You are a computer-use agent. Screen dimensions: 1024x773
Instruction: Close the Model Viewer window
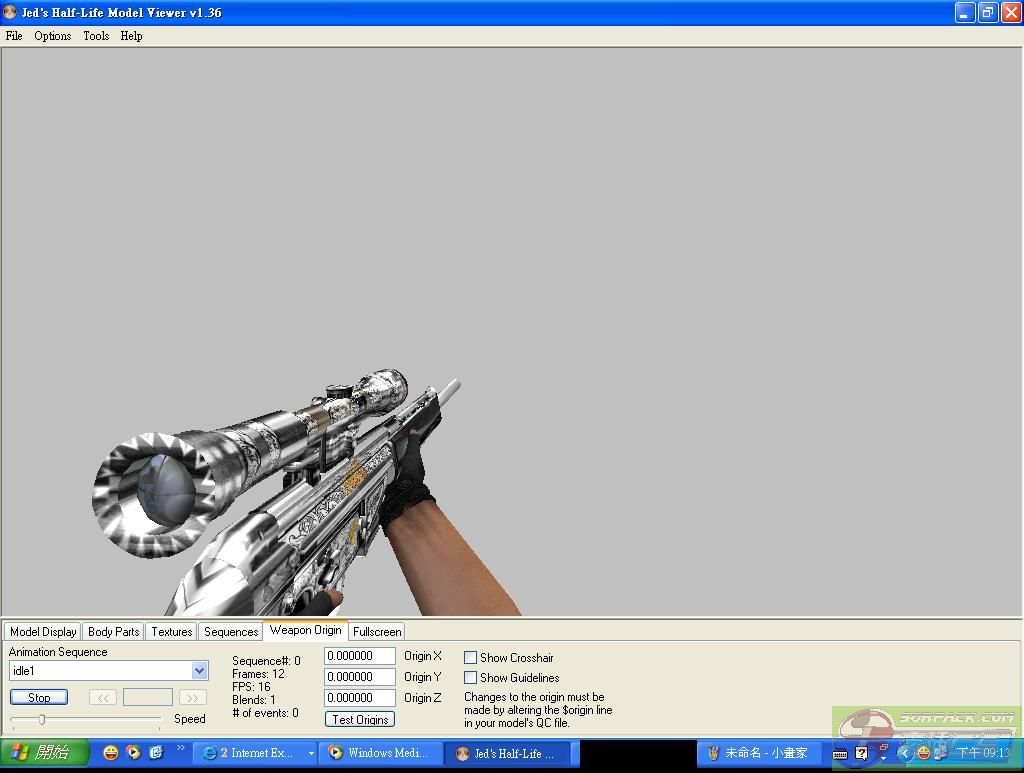[1011, 12]
